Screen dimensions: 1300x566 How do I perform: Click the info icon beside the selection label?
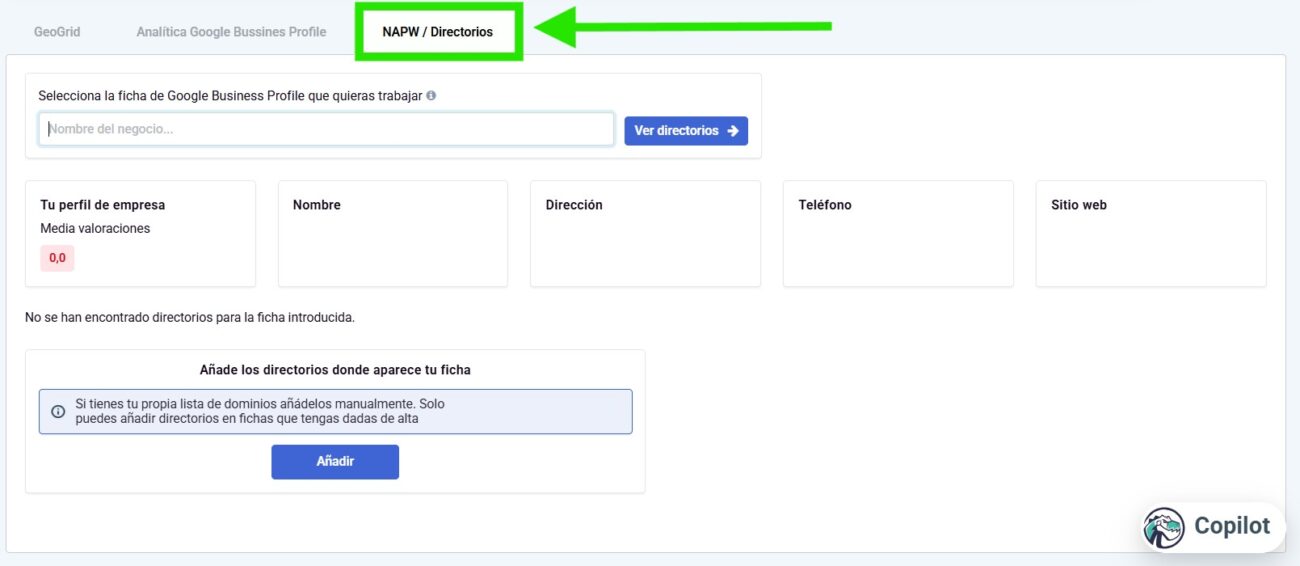coord(431,96)
